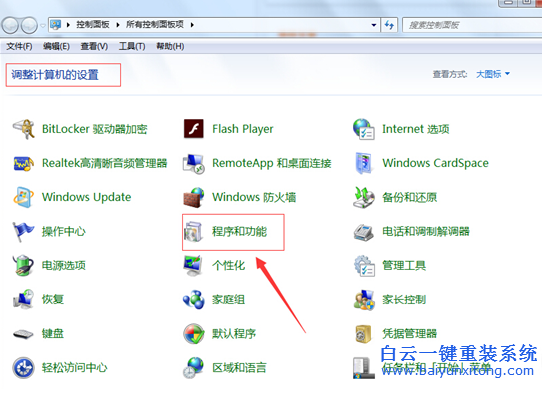Click the 所有控制面板项 breadcrumb segment
The width and height of the screenshot is (542, 396).
tap(155, 25)
